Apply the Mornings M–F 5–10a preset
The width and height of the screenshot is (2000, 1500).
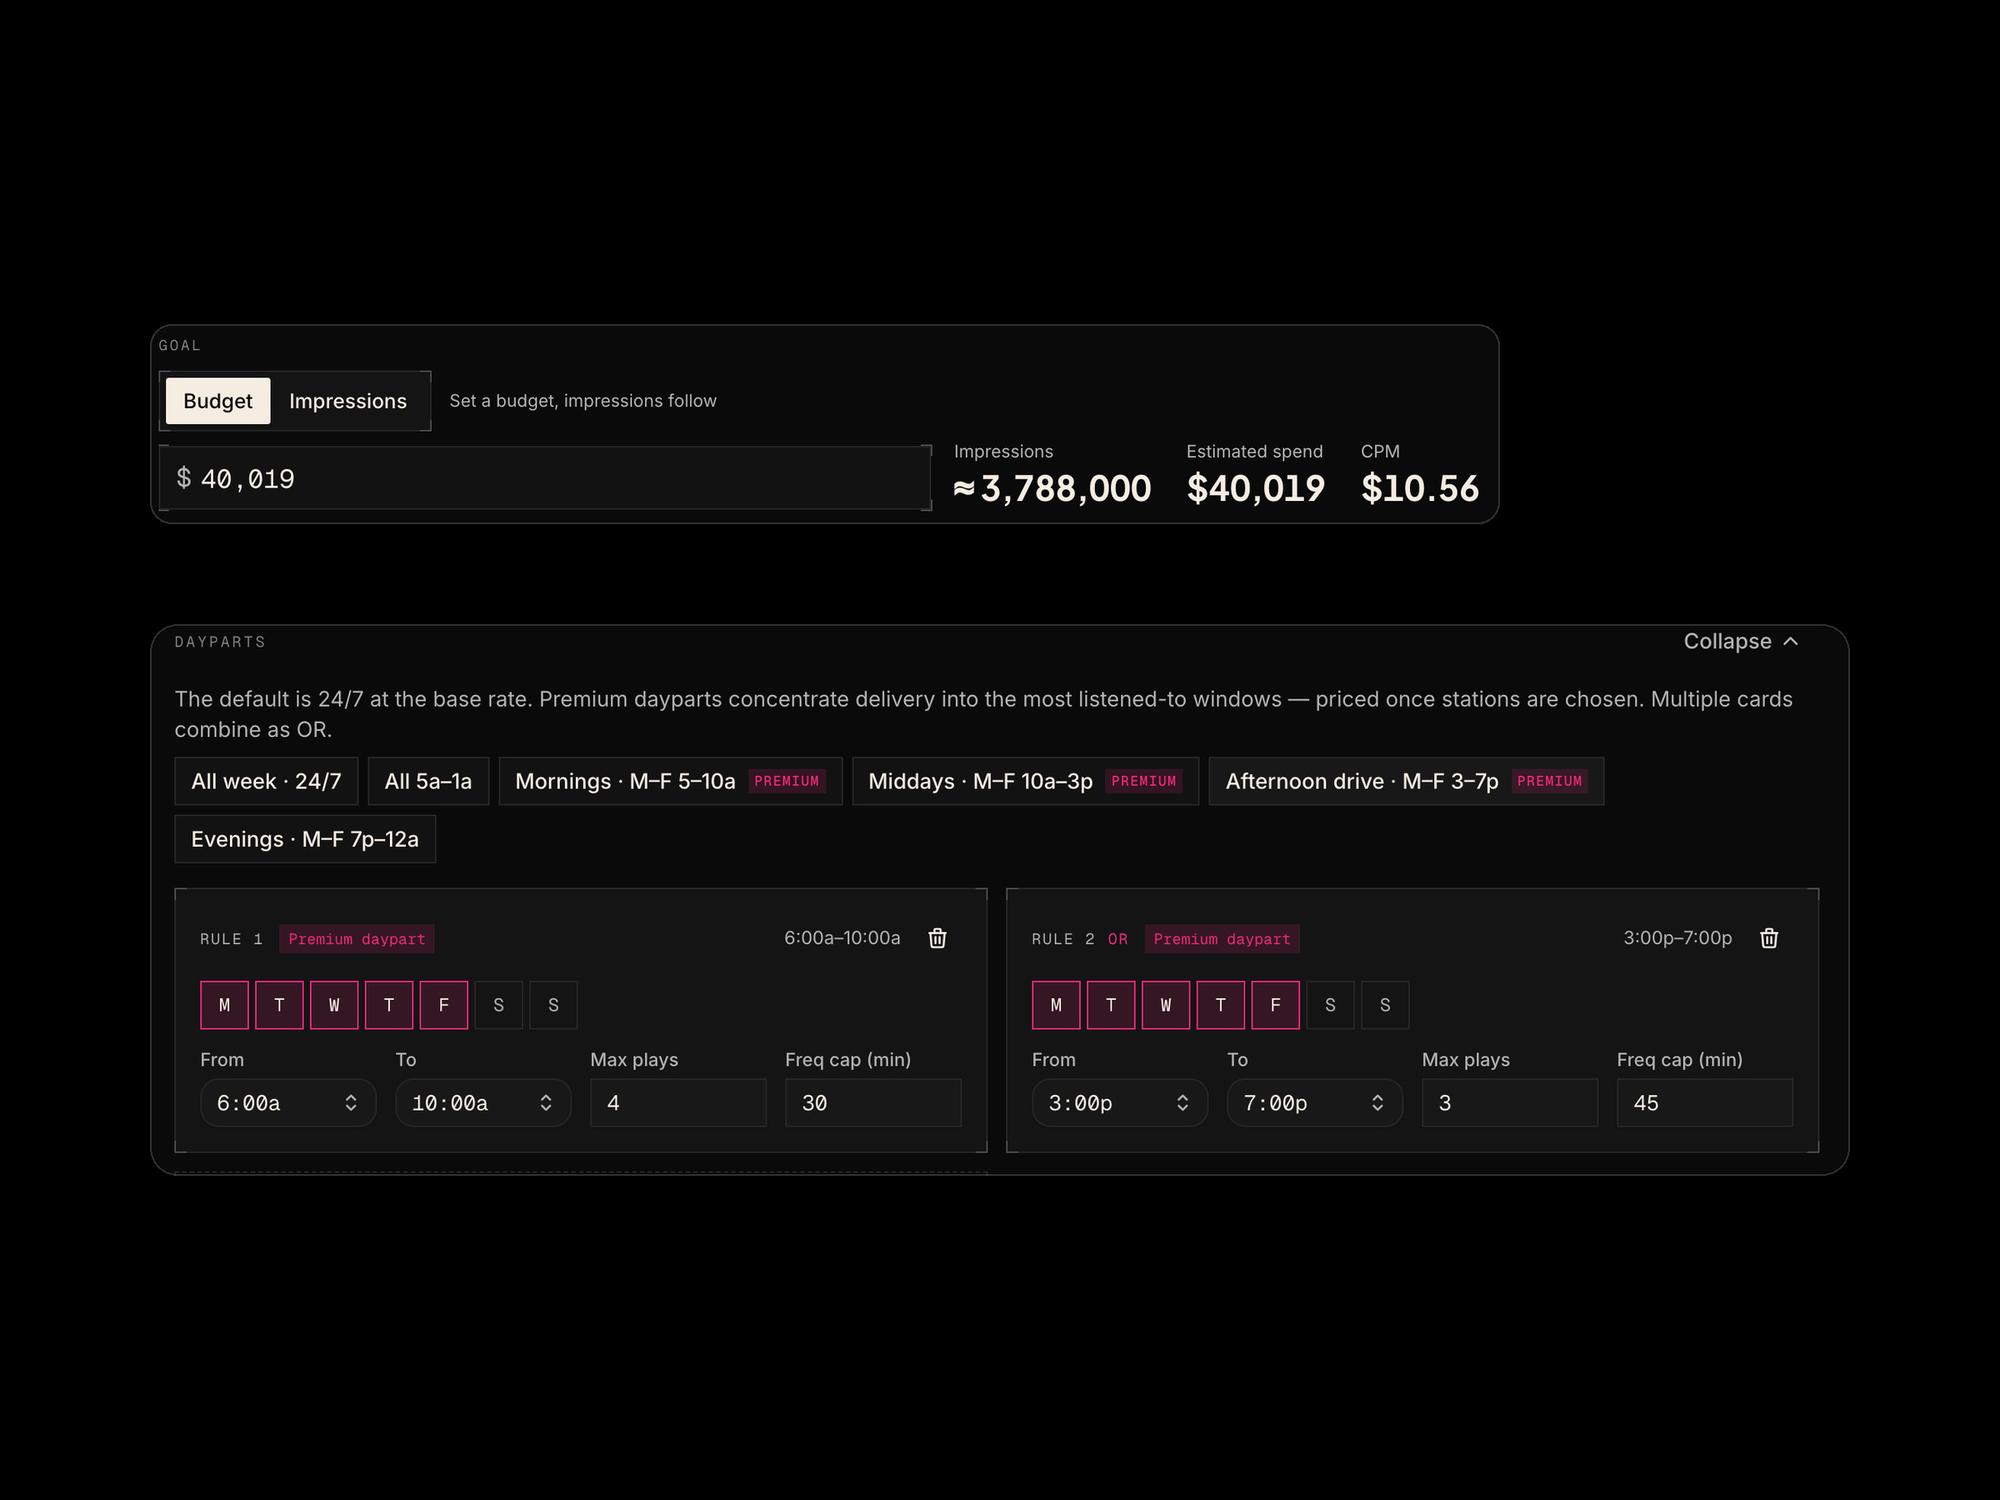click(670, 781)
